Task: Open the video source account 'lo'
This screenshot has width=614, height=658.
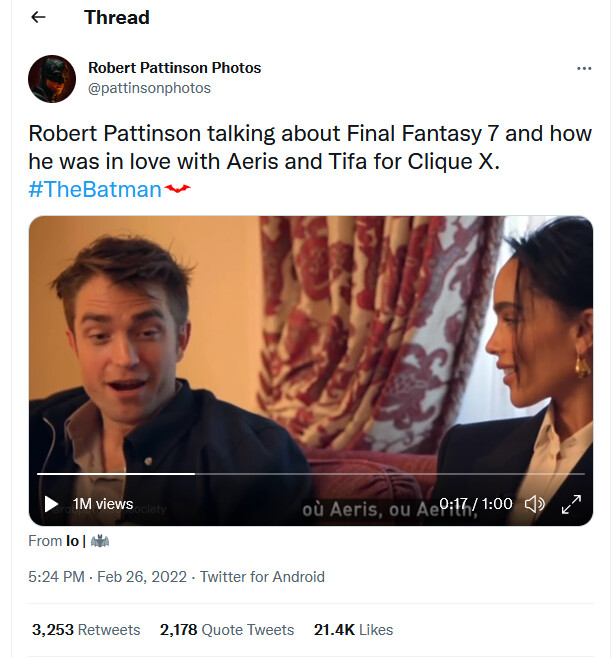Action: [73, 541]
